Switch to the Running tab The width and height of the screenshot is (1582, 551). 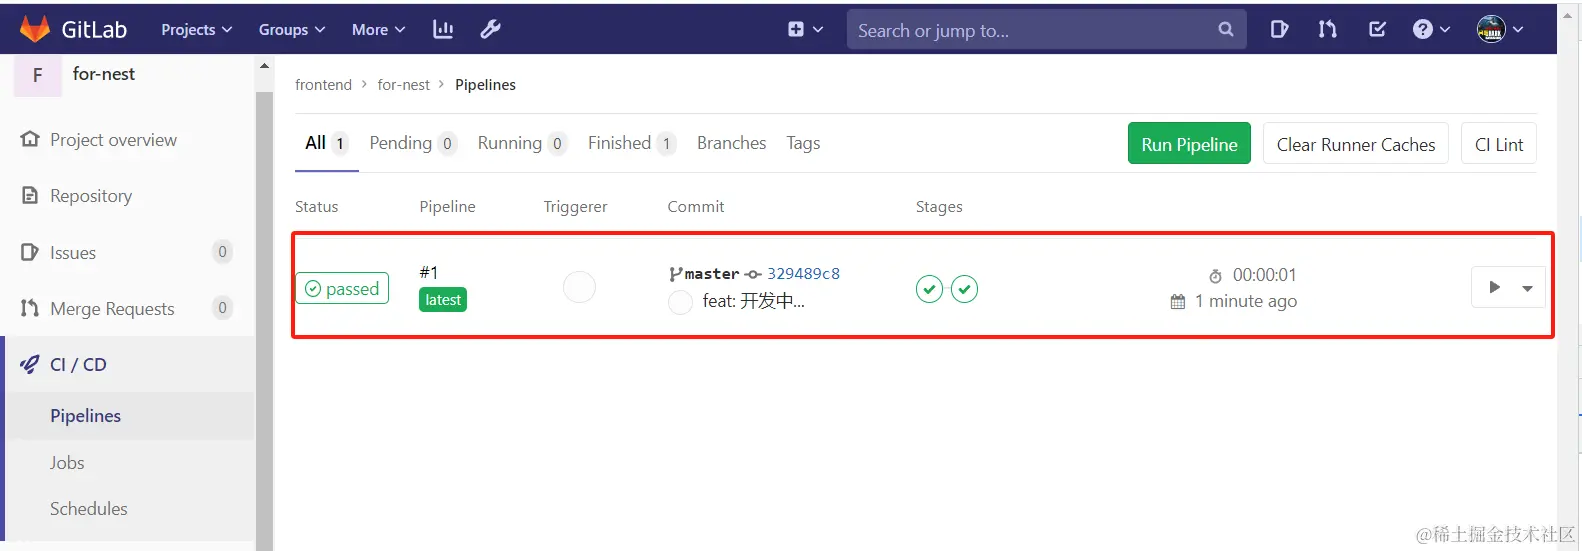tap(522, 143)
